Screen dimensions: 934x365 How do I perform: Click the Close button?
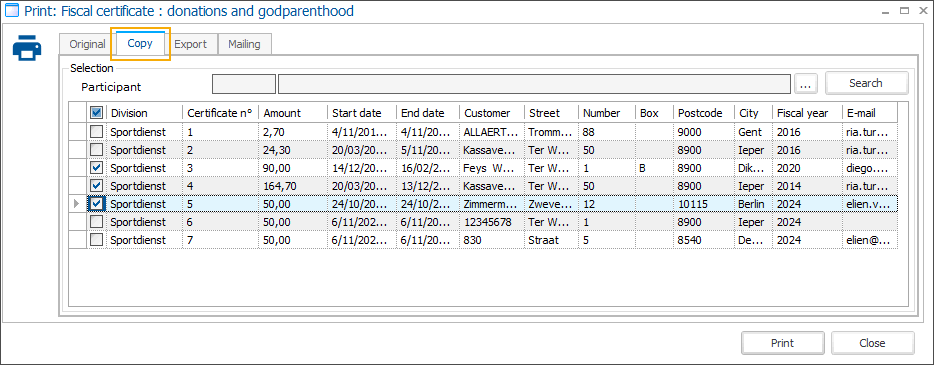point(872,343)
